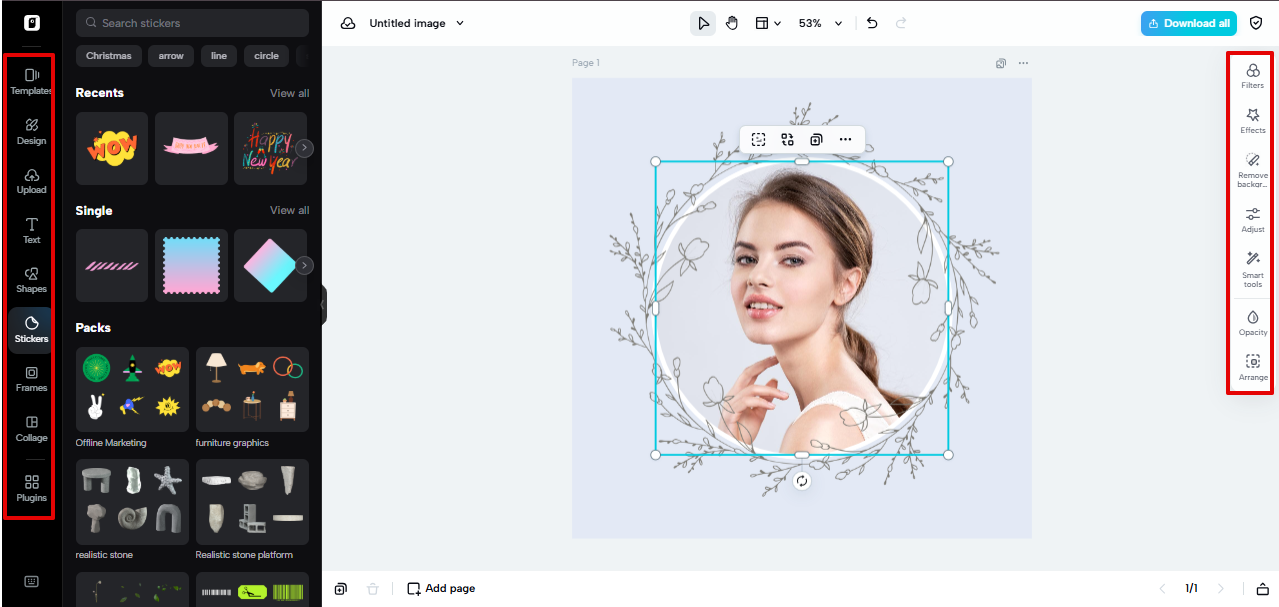
Task: Open the Design panel
Action: click(x=31, y=132)
